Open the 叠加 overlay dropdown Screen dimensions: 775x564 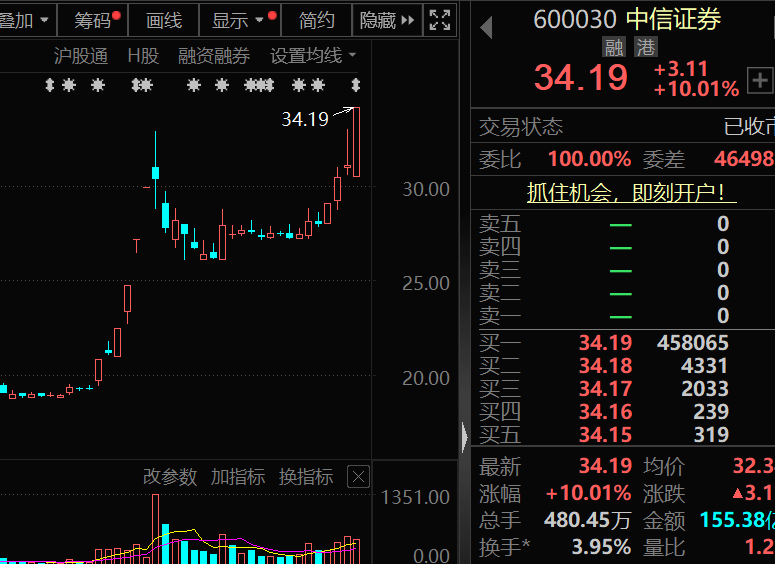[x=27, y=20]
